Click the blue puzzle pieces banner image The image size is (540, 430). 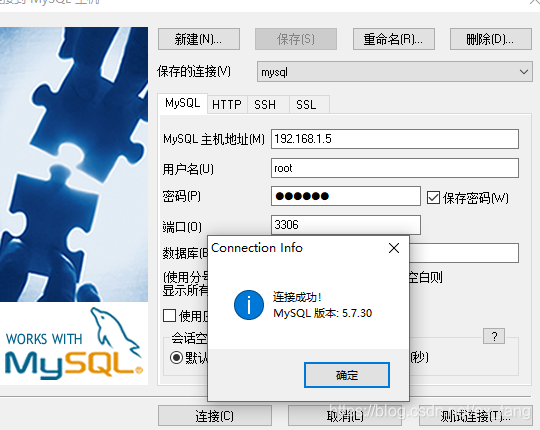pyautogui.click(x=74, y=165)
